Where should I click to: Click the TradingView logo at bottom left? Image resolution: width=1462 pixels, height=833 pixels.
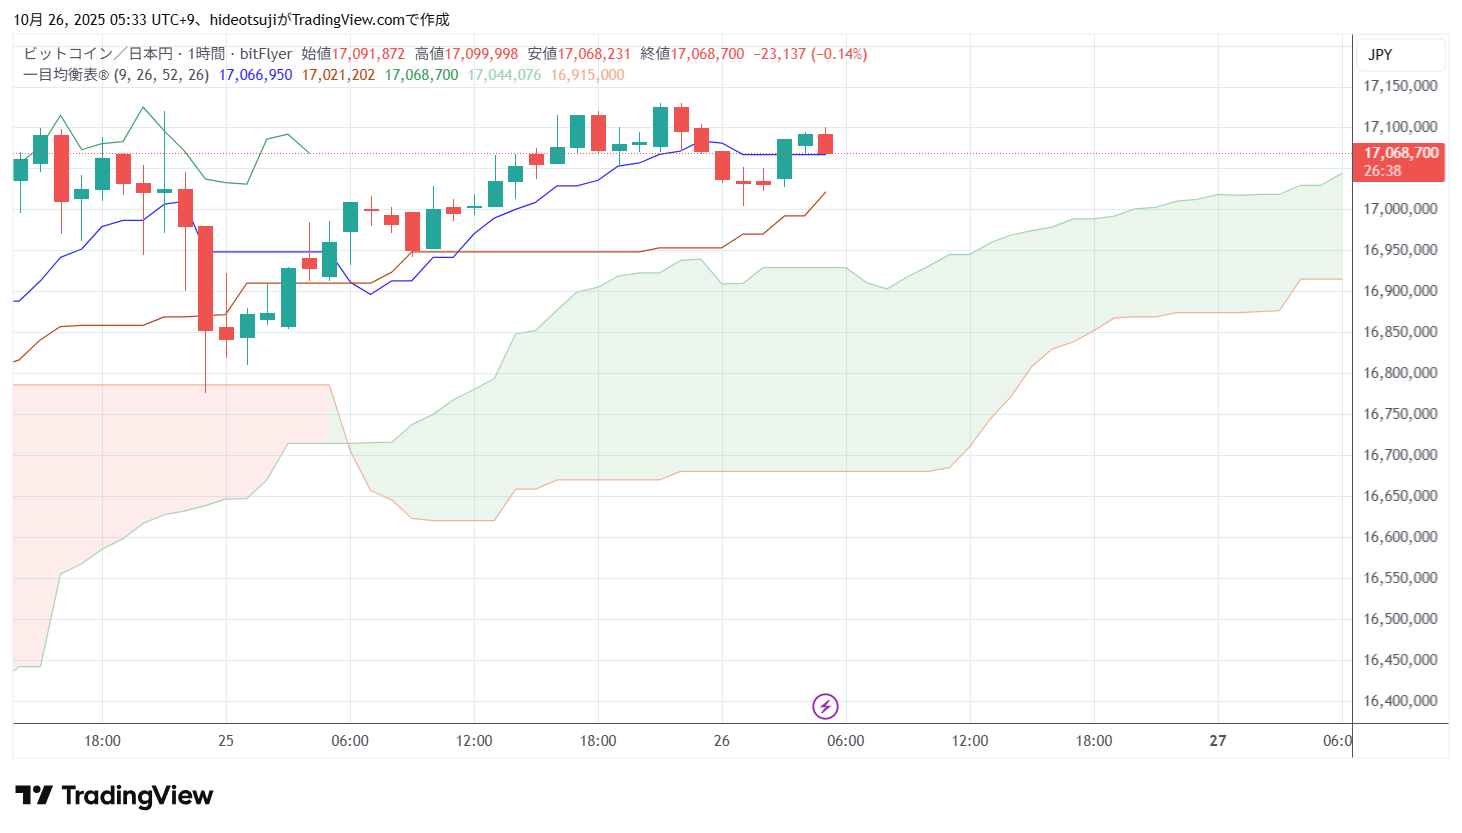coord(114,796)
